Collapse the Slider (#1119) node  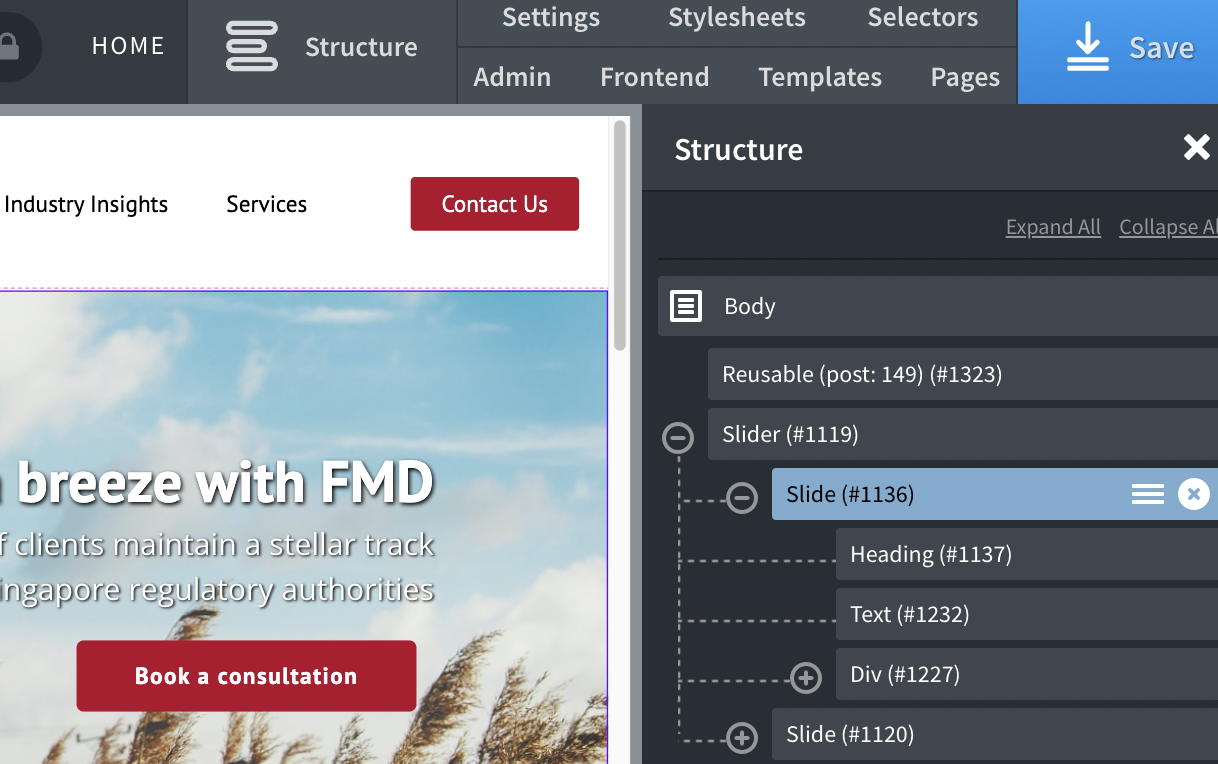(x=678, y=437)
